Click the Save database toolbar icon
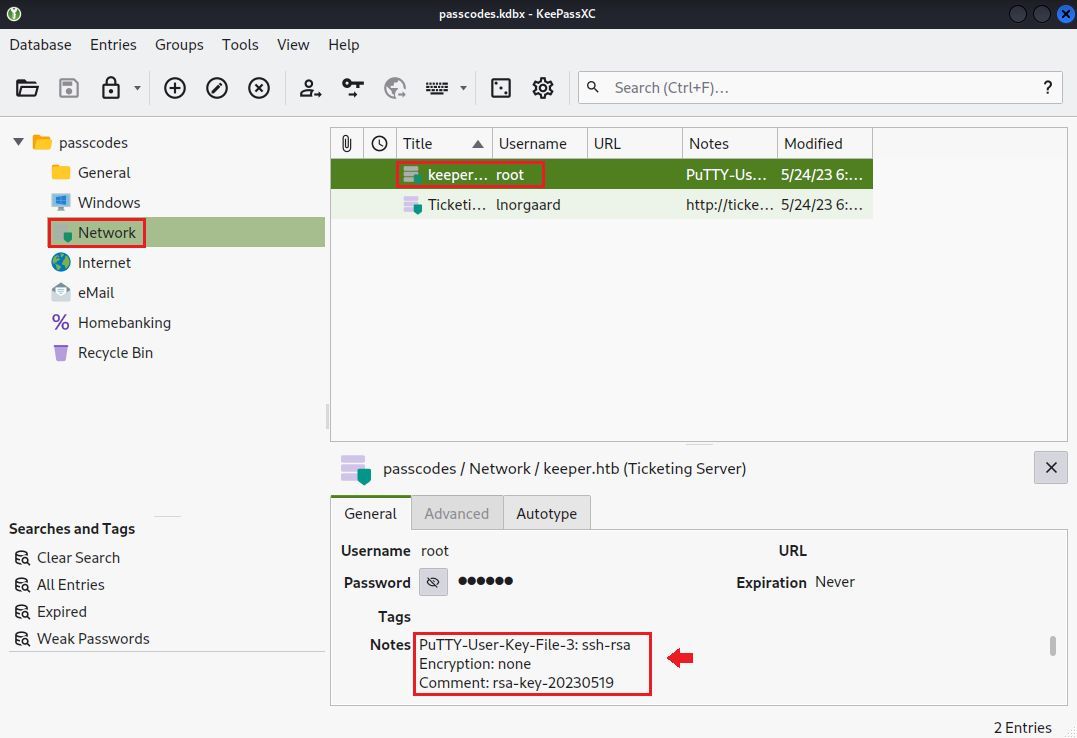 [x=69, y=88]
